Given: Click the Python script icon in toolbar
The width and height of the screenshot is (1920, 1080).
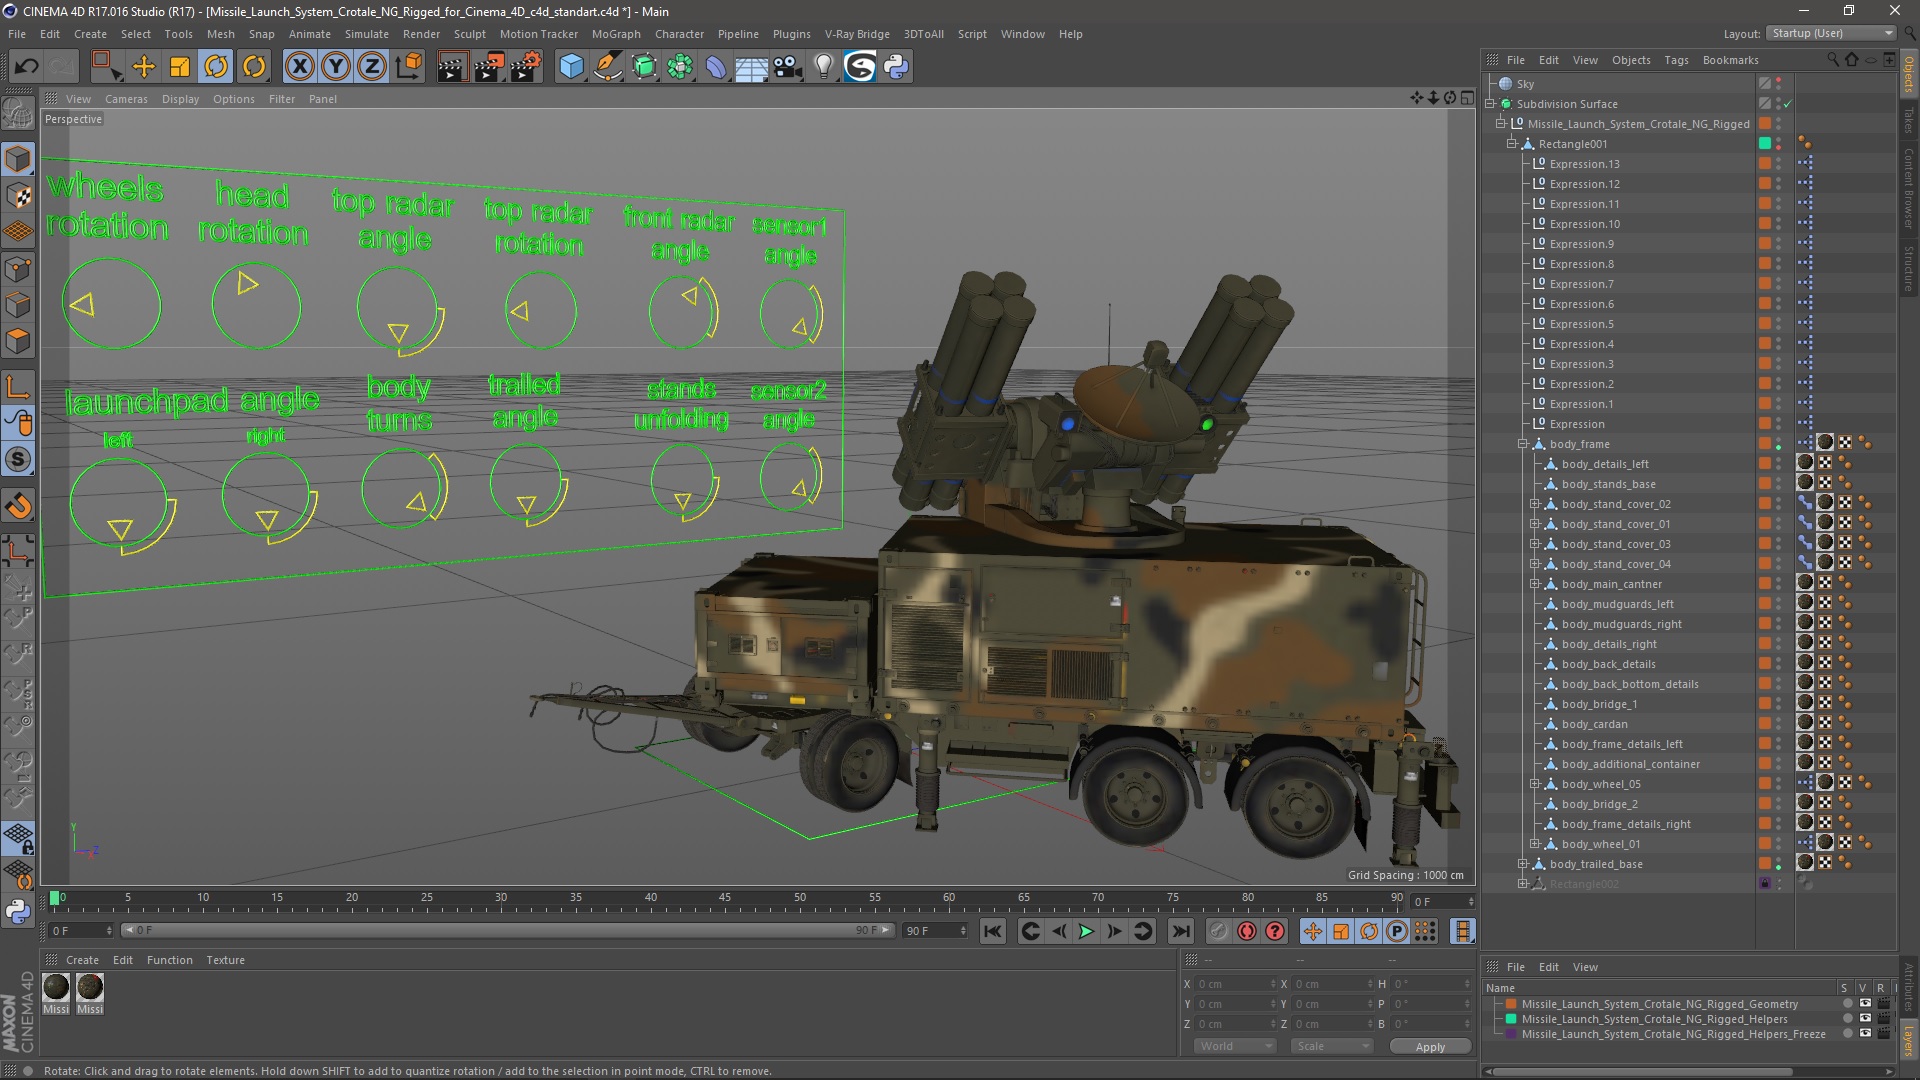Looking at the screenshot, I should (896, 67).
